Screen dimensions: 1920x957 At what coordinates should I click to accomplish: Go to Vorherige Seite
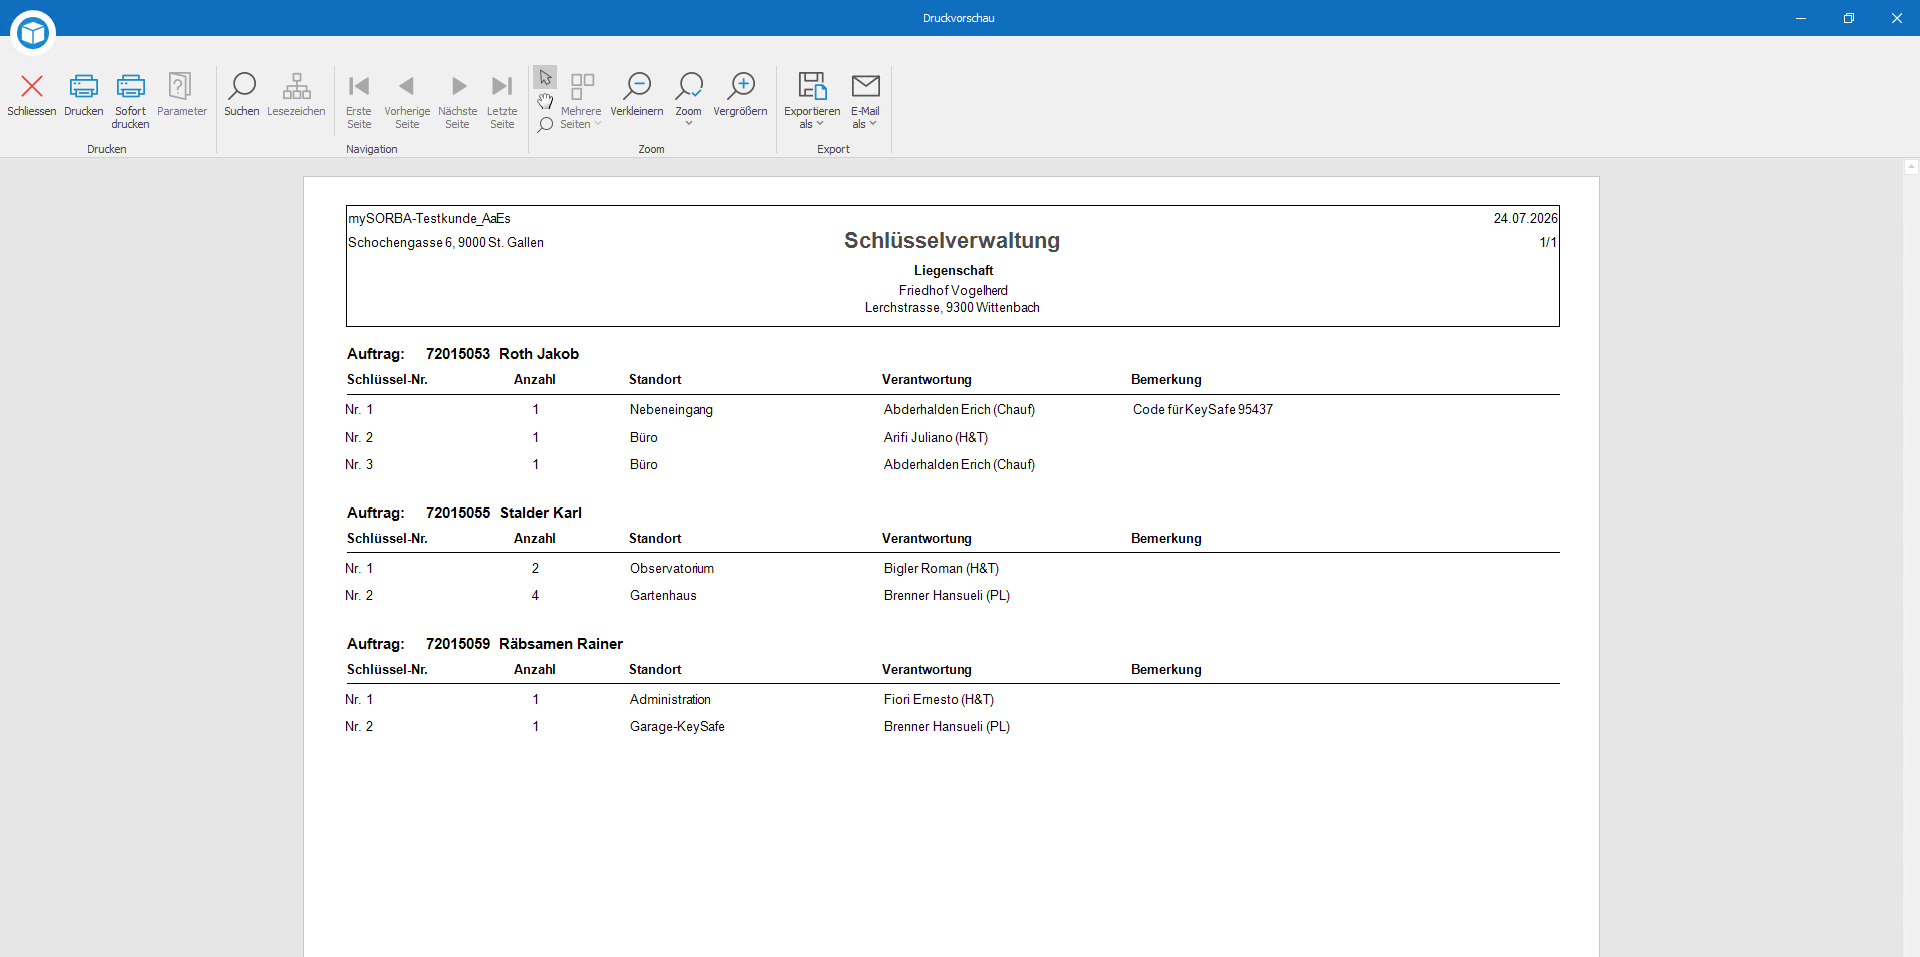pyautogui.click(x=407, y=101)
